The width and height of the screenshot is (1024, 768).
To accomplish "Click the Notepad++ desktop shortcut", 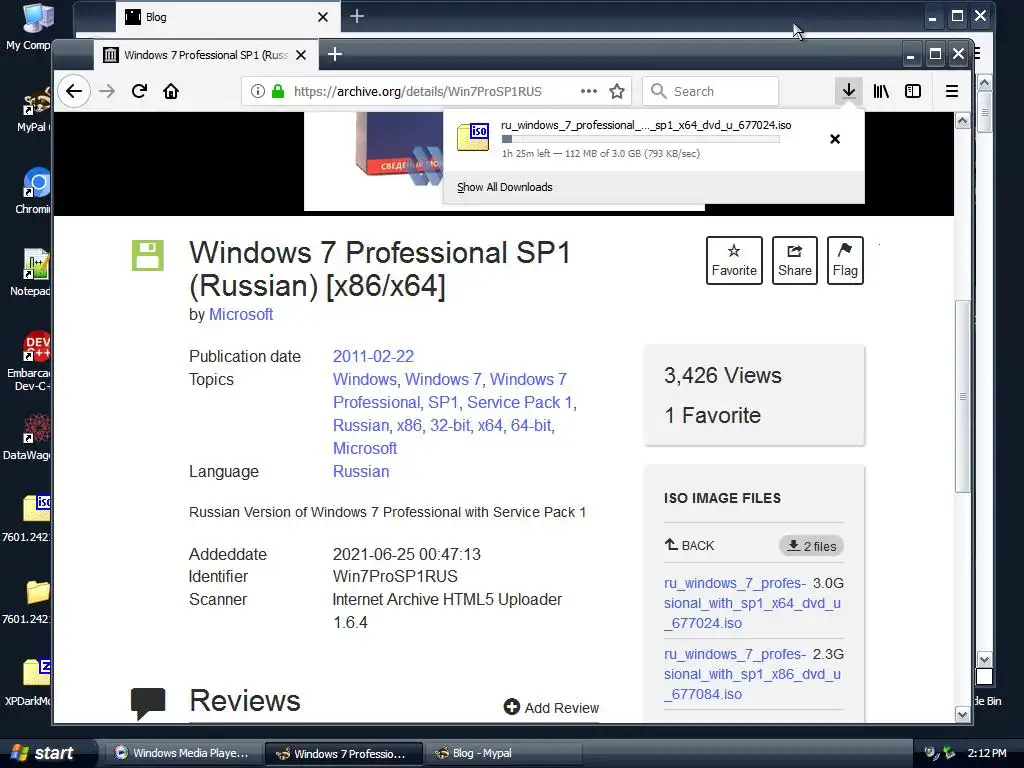I will [x=31, y=273].
